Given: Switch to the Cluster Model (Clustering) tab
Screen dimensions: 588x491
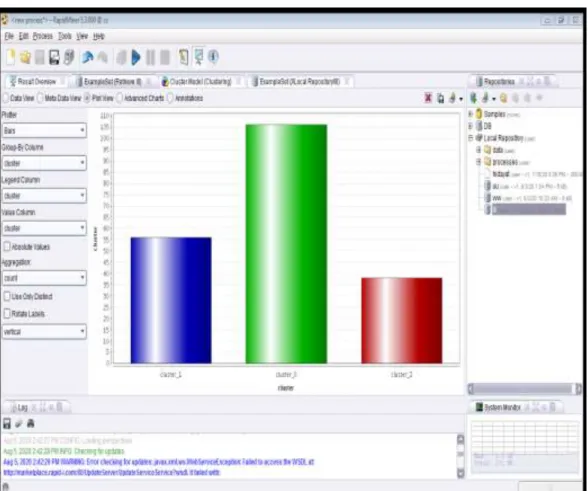Looking at the screenshot, I should (201, 81).
